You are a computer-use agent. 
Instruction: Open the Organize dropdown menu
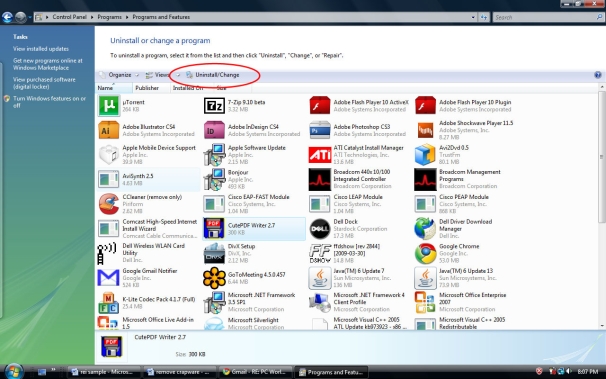pos(119,75)
